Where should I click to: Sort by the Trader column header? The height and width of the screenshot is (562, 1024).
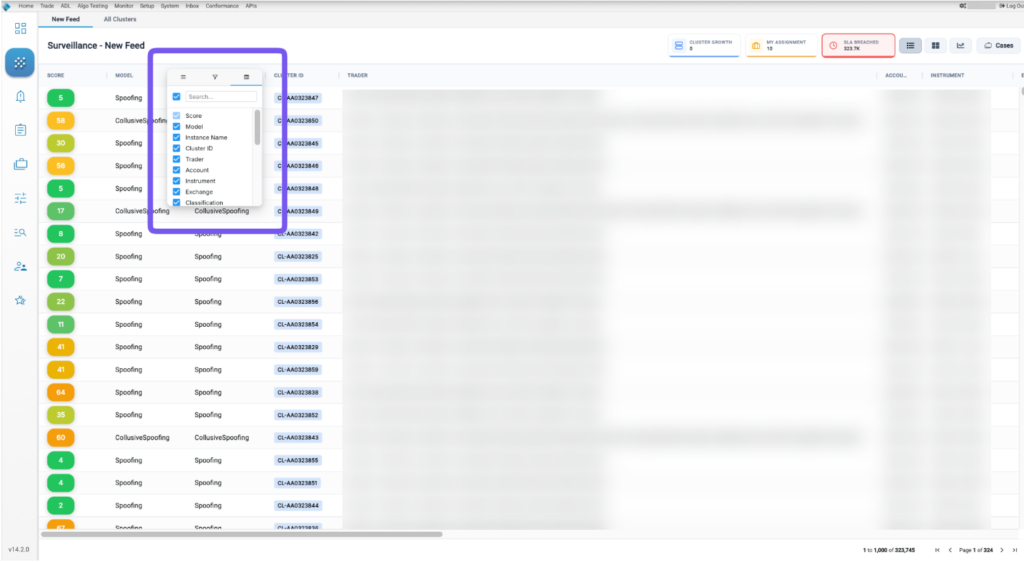pos(357,76)
